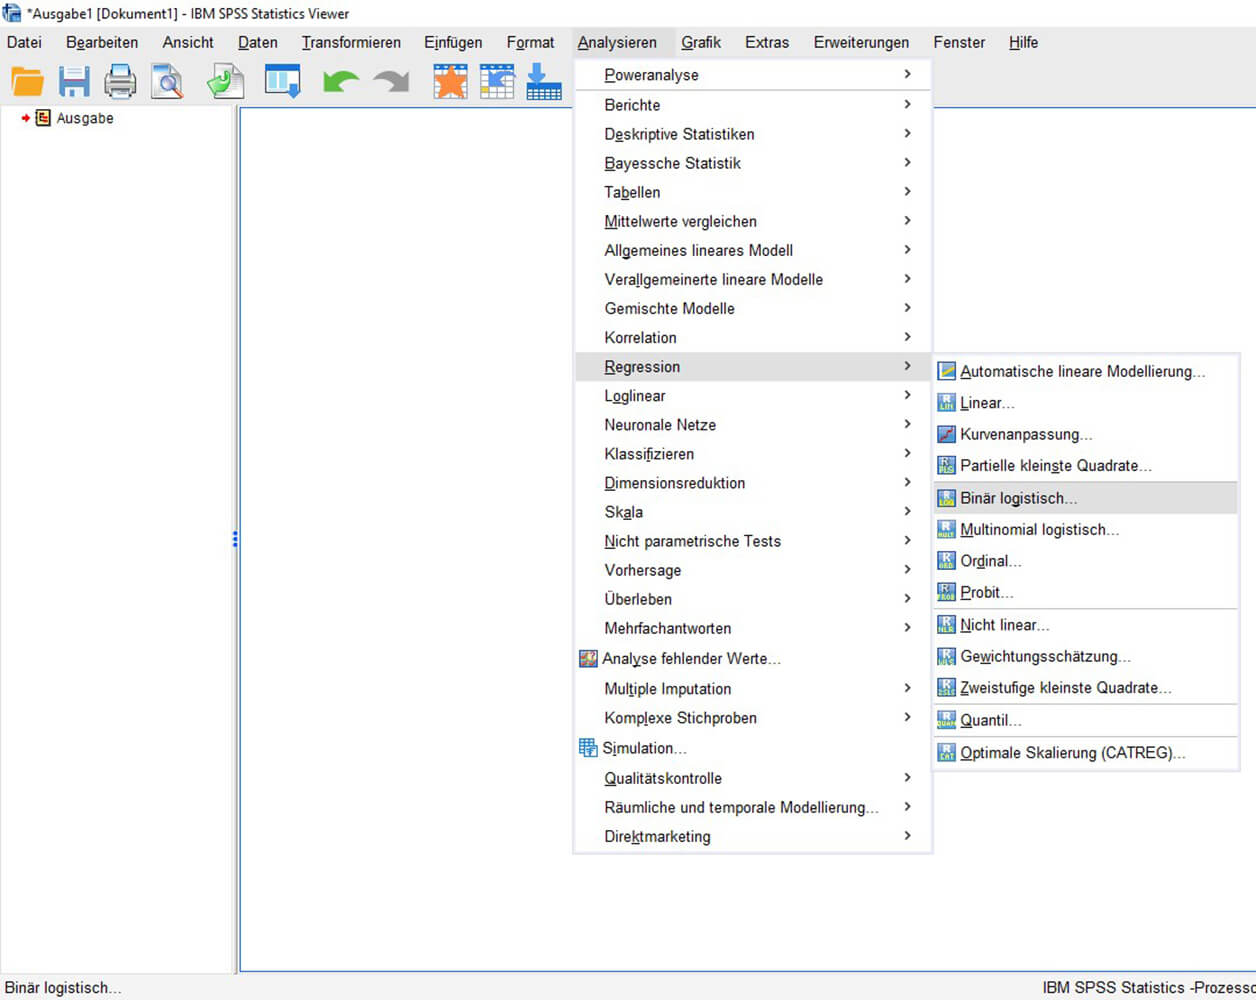Select the Ausgabe item in outline
This screenshot has width=1256, height=1000.
point(84,118)
